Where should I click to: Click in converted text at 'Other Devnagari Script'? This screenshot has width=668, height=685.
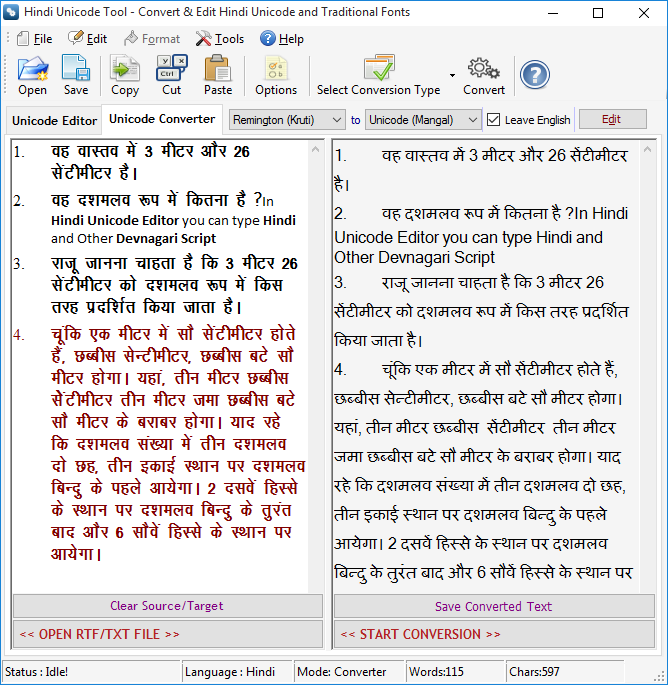tap(414, 258)
